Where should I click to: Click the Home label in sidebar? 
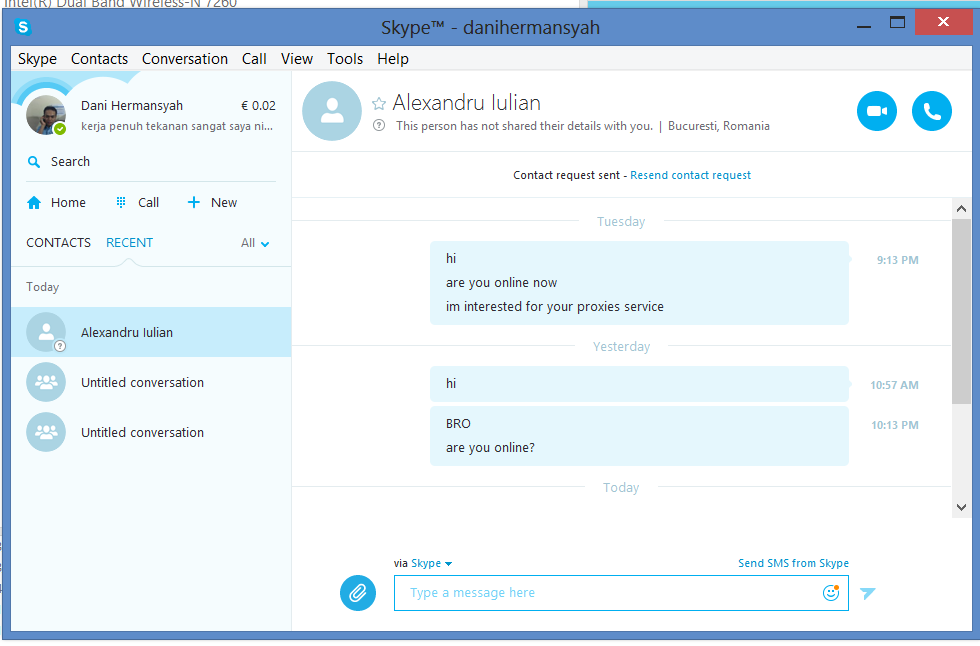pos(68,202)
